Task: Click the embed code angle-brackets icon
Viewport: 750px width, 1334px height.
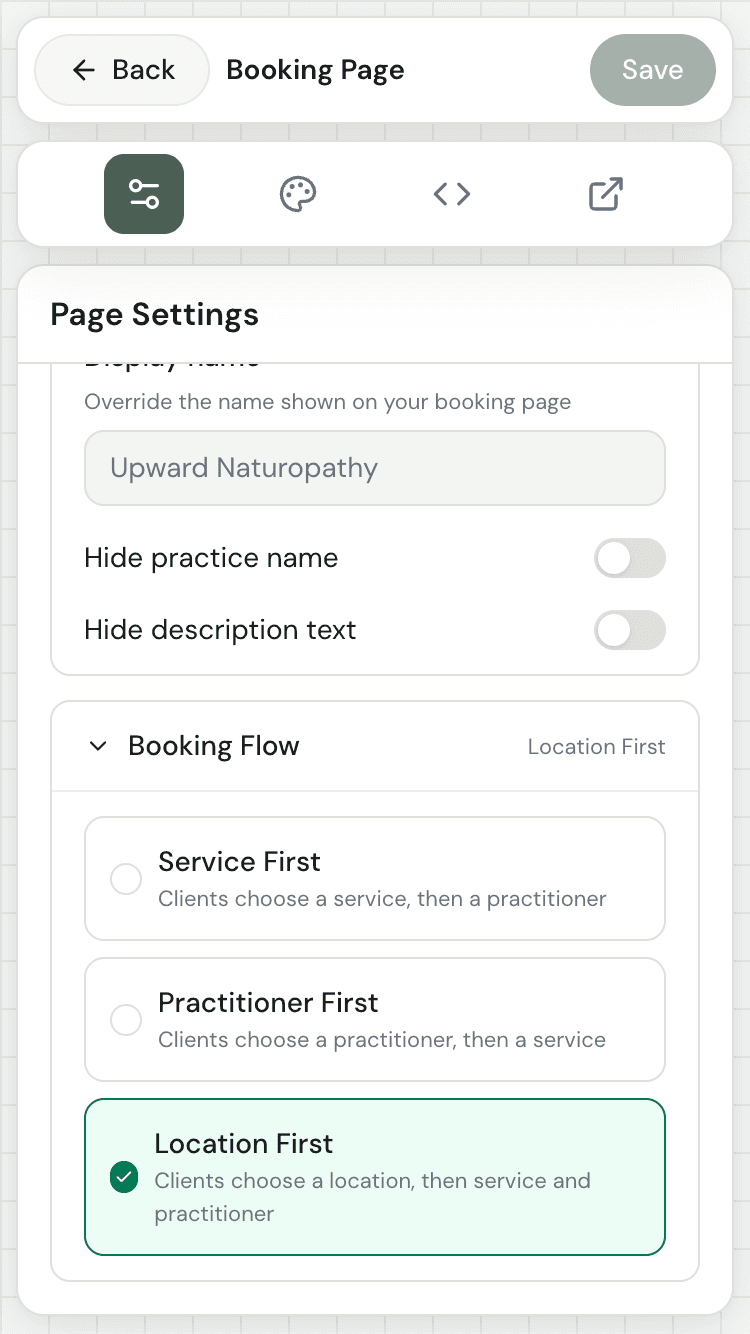Action: point(451,194)
